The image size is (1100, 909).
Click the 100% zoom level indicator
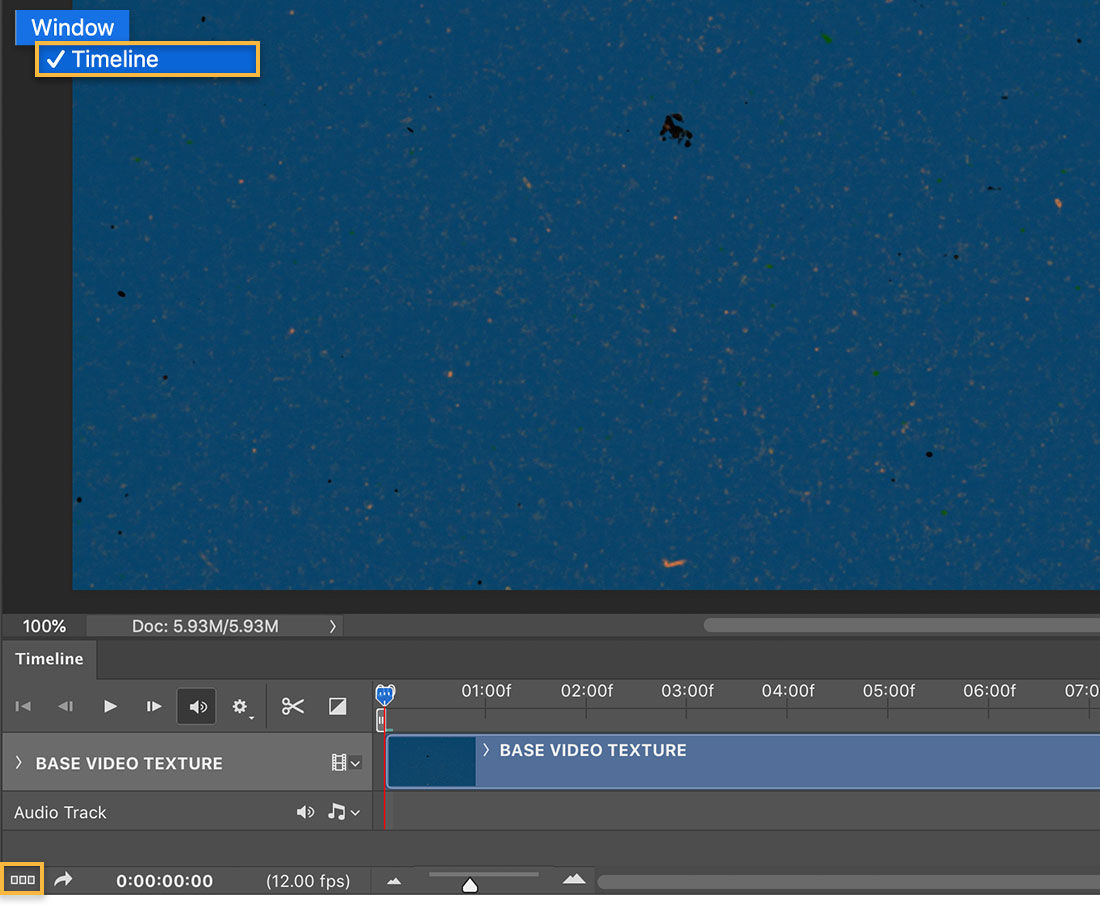pyautogui.click(x=44, y=626)
